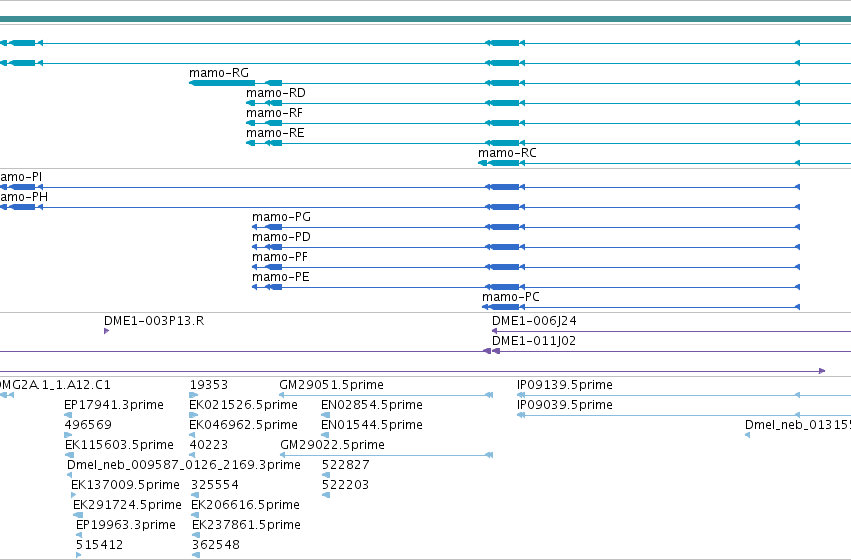Click the EP17941.3prime label
Image resolution: width=851 pixels, height=560 pixels.
[113, 405]
